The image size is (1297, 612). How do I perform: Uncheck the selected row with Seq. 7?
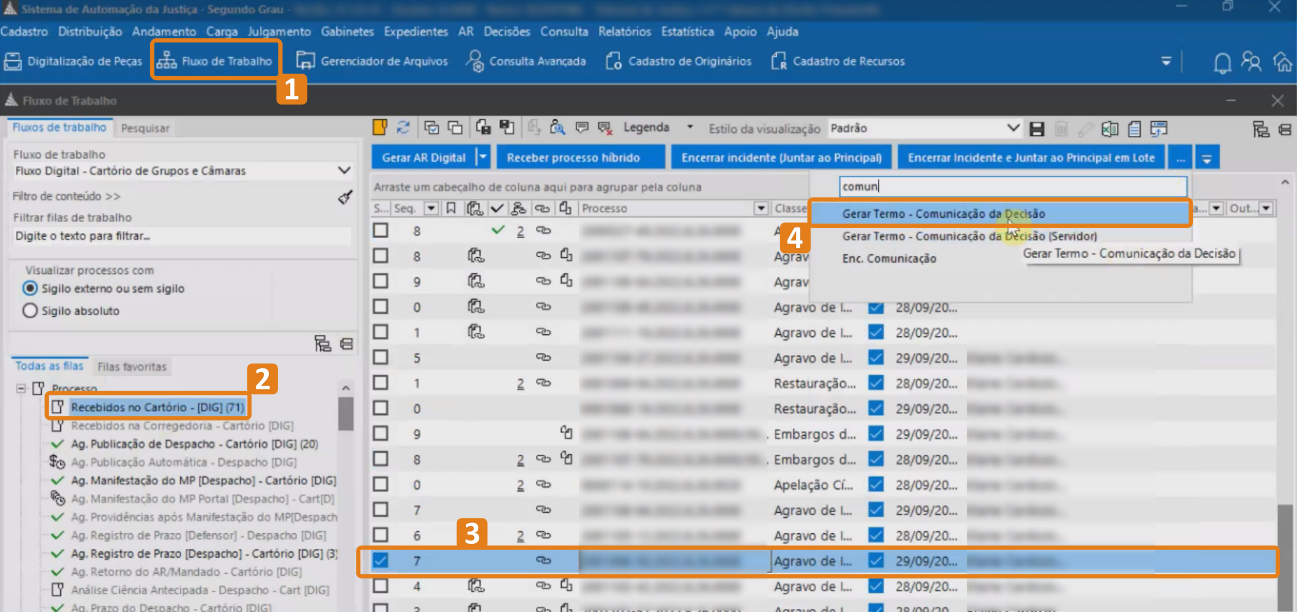point(381,561)
